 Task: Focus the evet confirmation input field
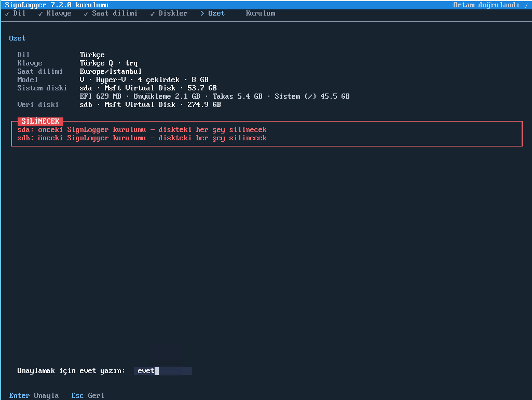163,371
